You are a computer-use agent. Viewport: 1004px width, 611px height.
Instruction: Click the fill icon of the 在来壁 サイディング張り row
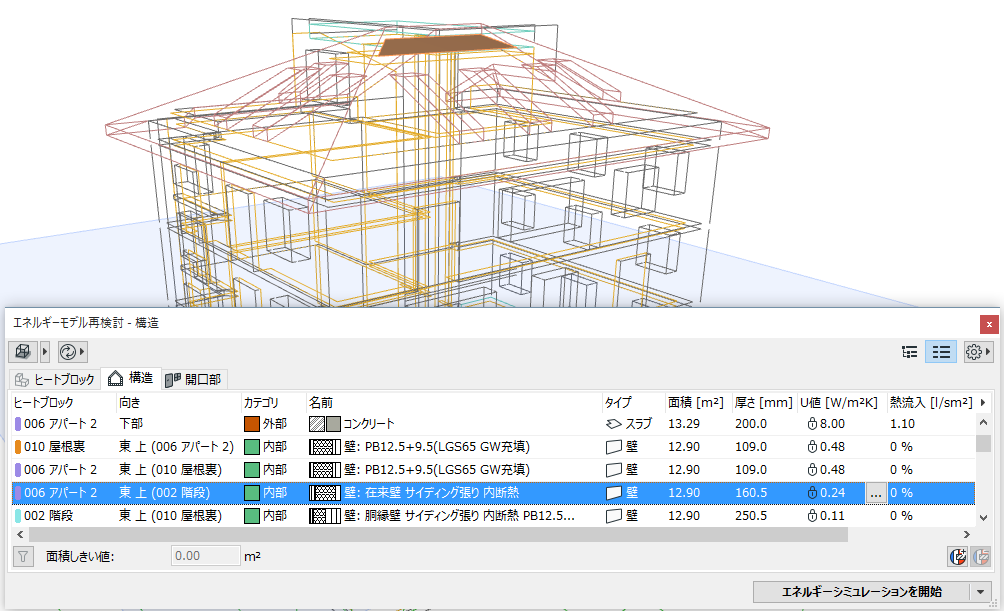click(325, 493)
